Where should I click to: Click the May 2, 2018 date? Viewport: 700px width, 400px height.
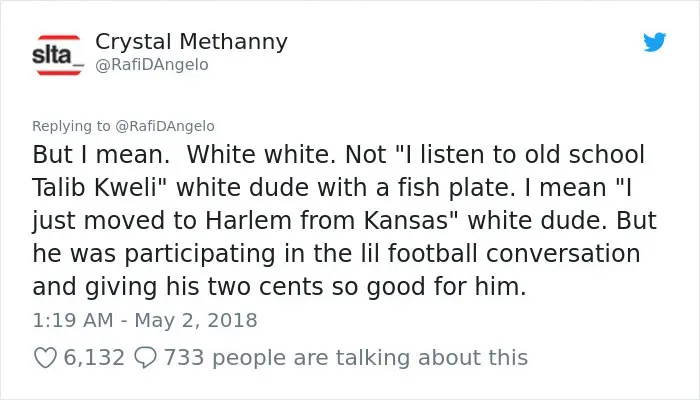[x=196, y=321]
